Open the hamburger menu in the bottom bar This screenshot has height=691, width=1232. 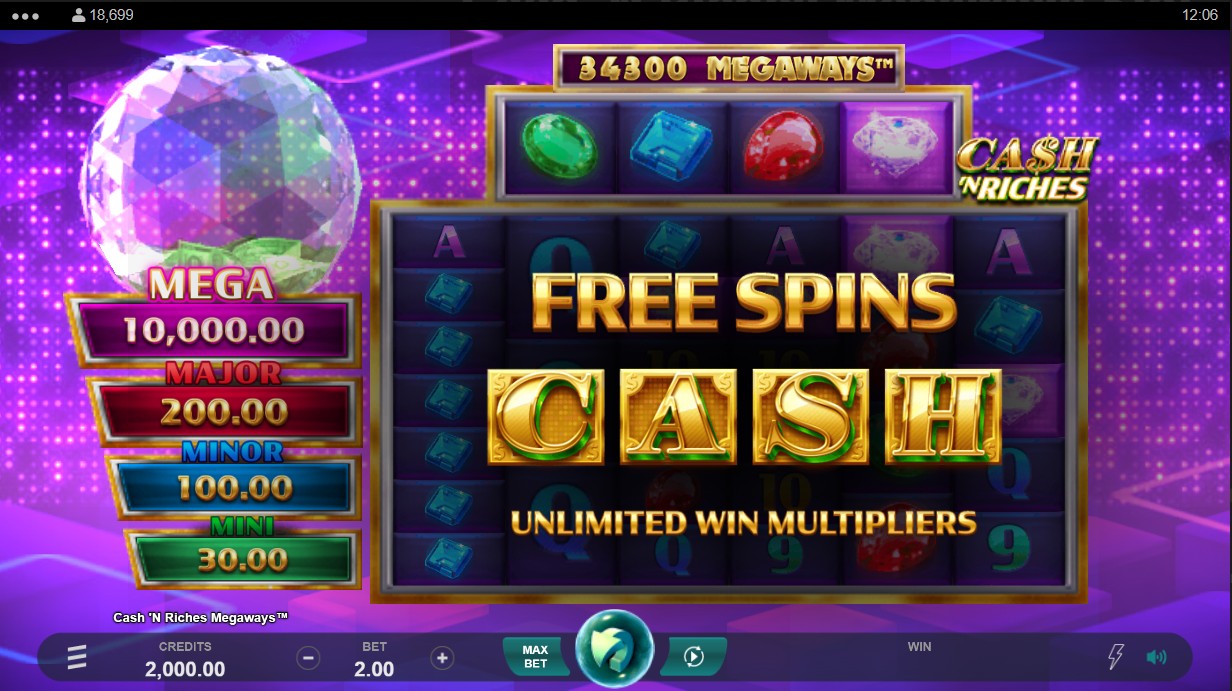pyautogui.click(x=77, y=657)
